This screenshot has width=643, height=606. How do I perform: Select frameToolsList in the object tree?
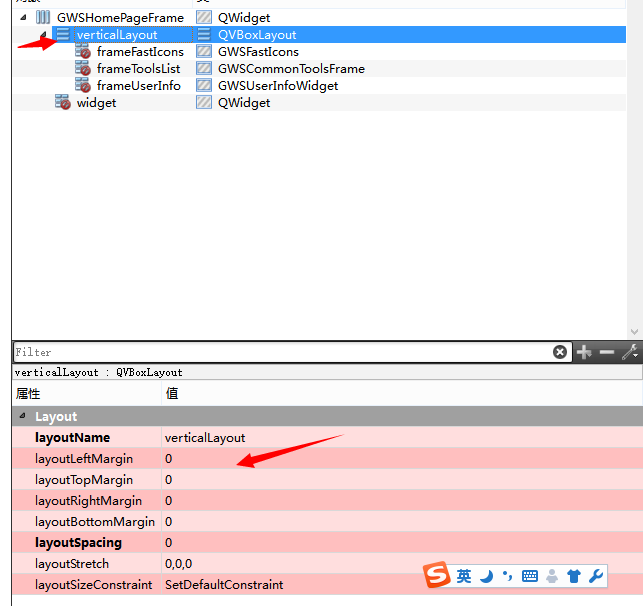pos(138,69)
